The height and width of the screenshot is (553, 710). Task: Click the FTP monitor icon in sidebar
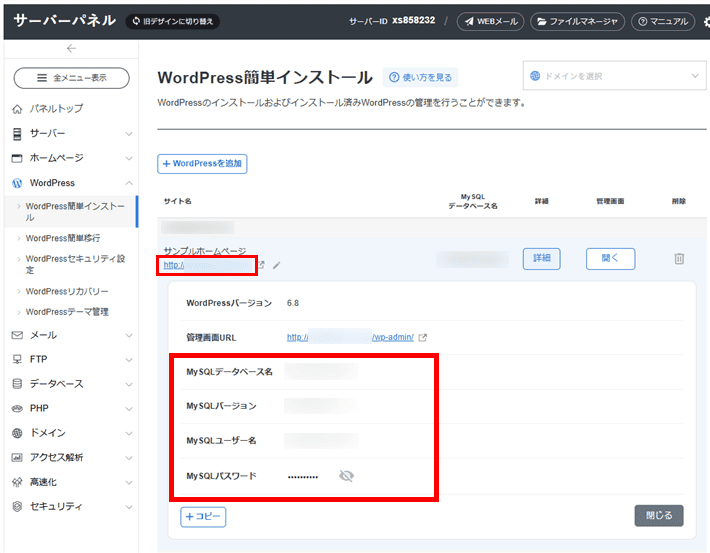[x=17, y=359]
